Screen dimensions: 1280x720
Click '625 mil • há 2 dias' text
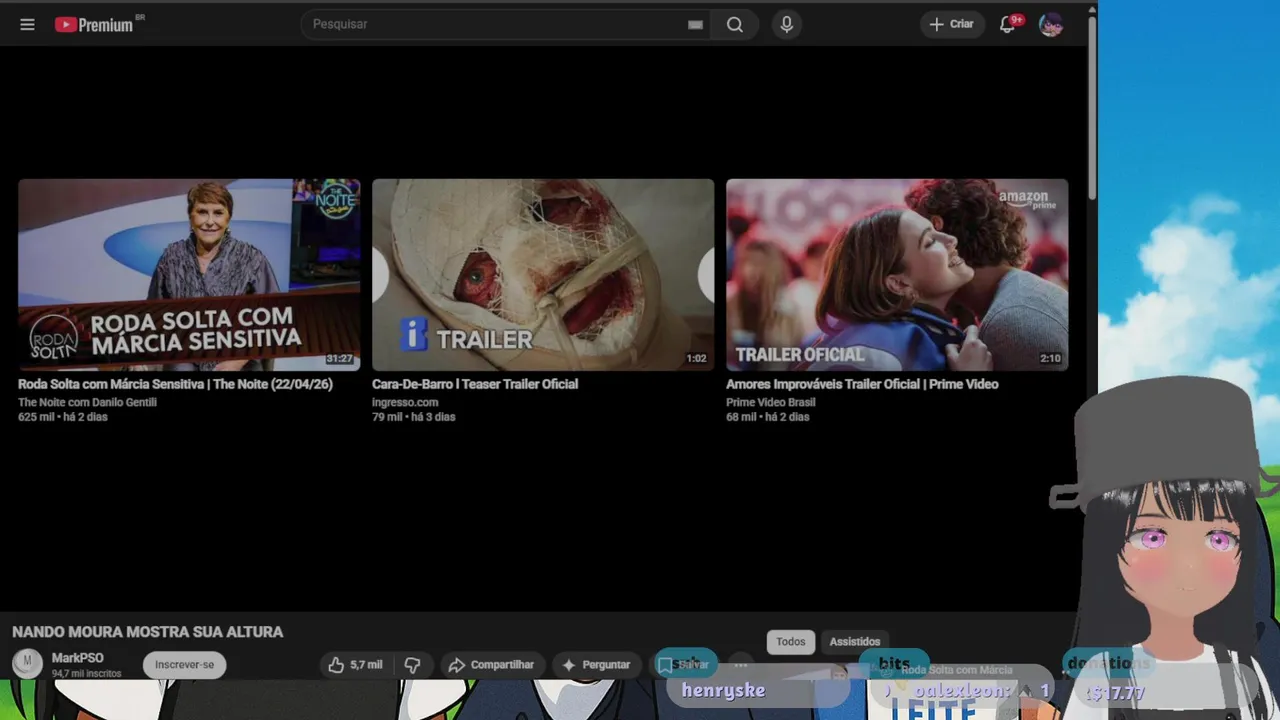coord(62,417)
